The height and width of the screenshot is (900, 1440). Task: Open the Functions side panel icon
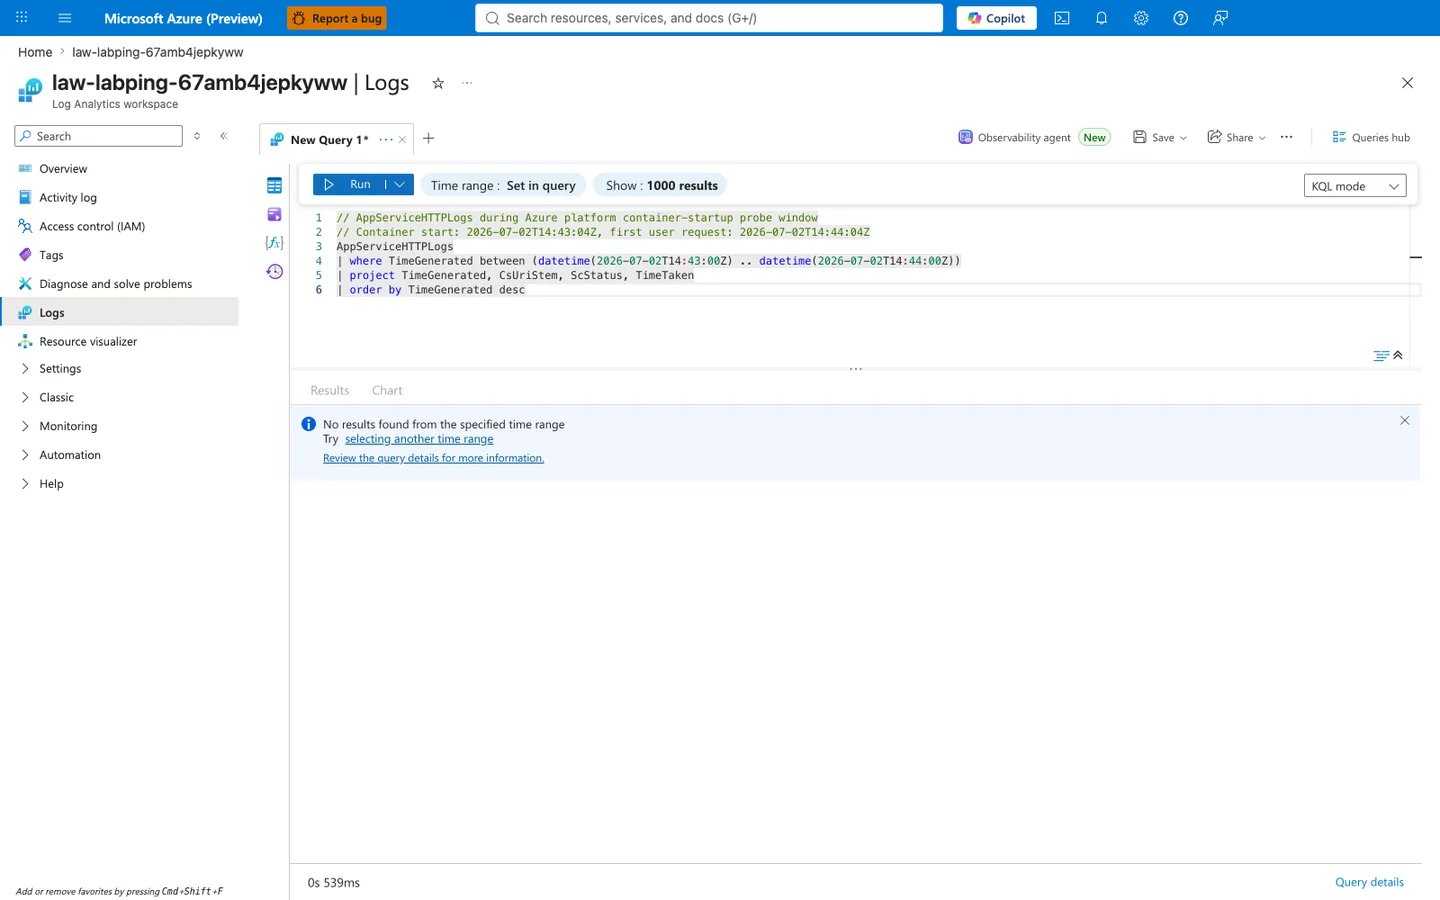pyautogui.click(x=275, y=243)
